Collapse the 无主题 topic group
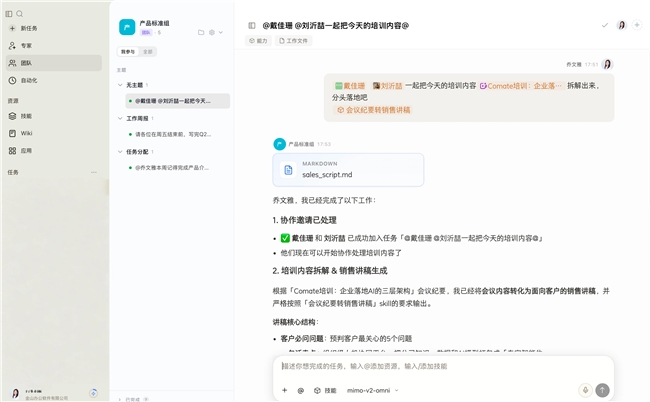The width and height of the screenshot is (650, 402). point(120,85)
